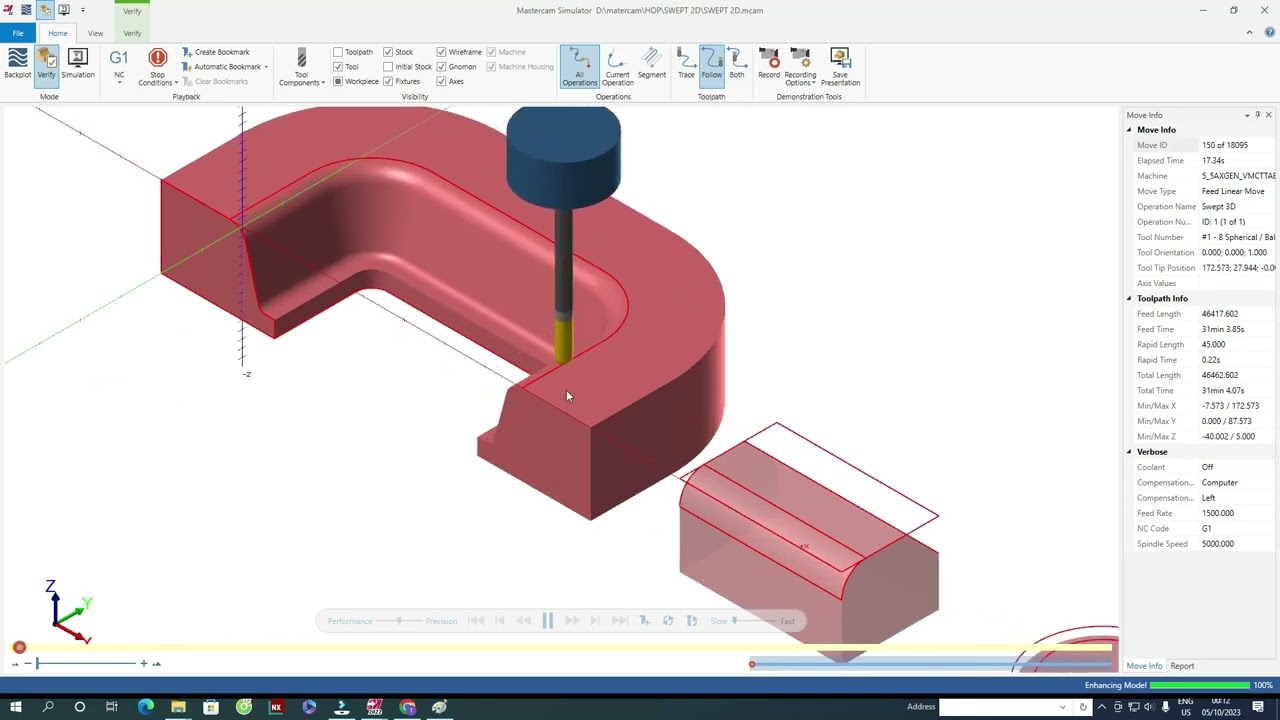The height and width of the screenshot is (720, 1280).
Task: Jump to start of simulation
Action: 476,621
